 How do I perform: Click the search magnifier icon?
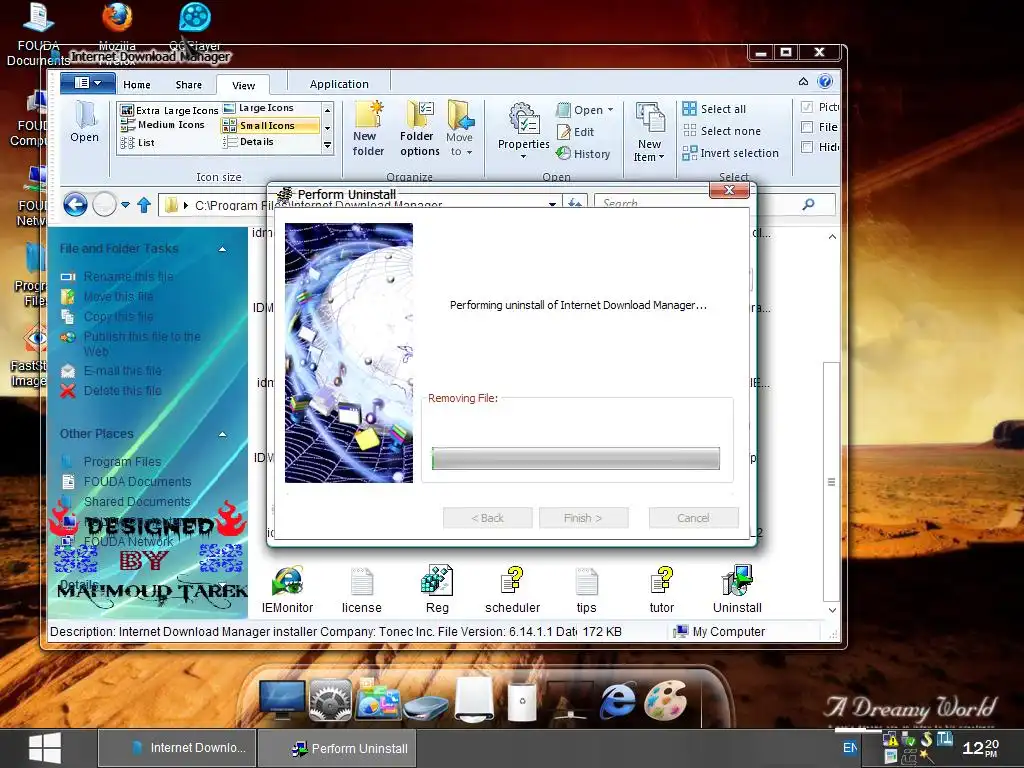point(808,204)
